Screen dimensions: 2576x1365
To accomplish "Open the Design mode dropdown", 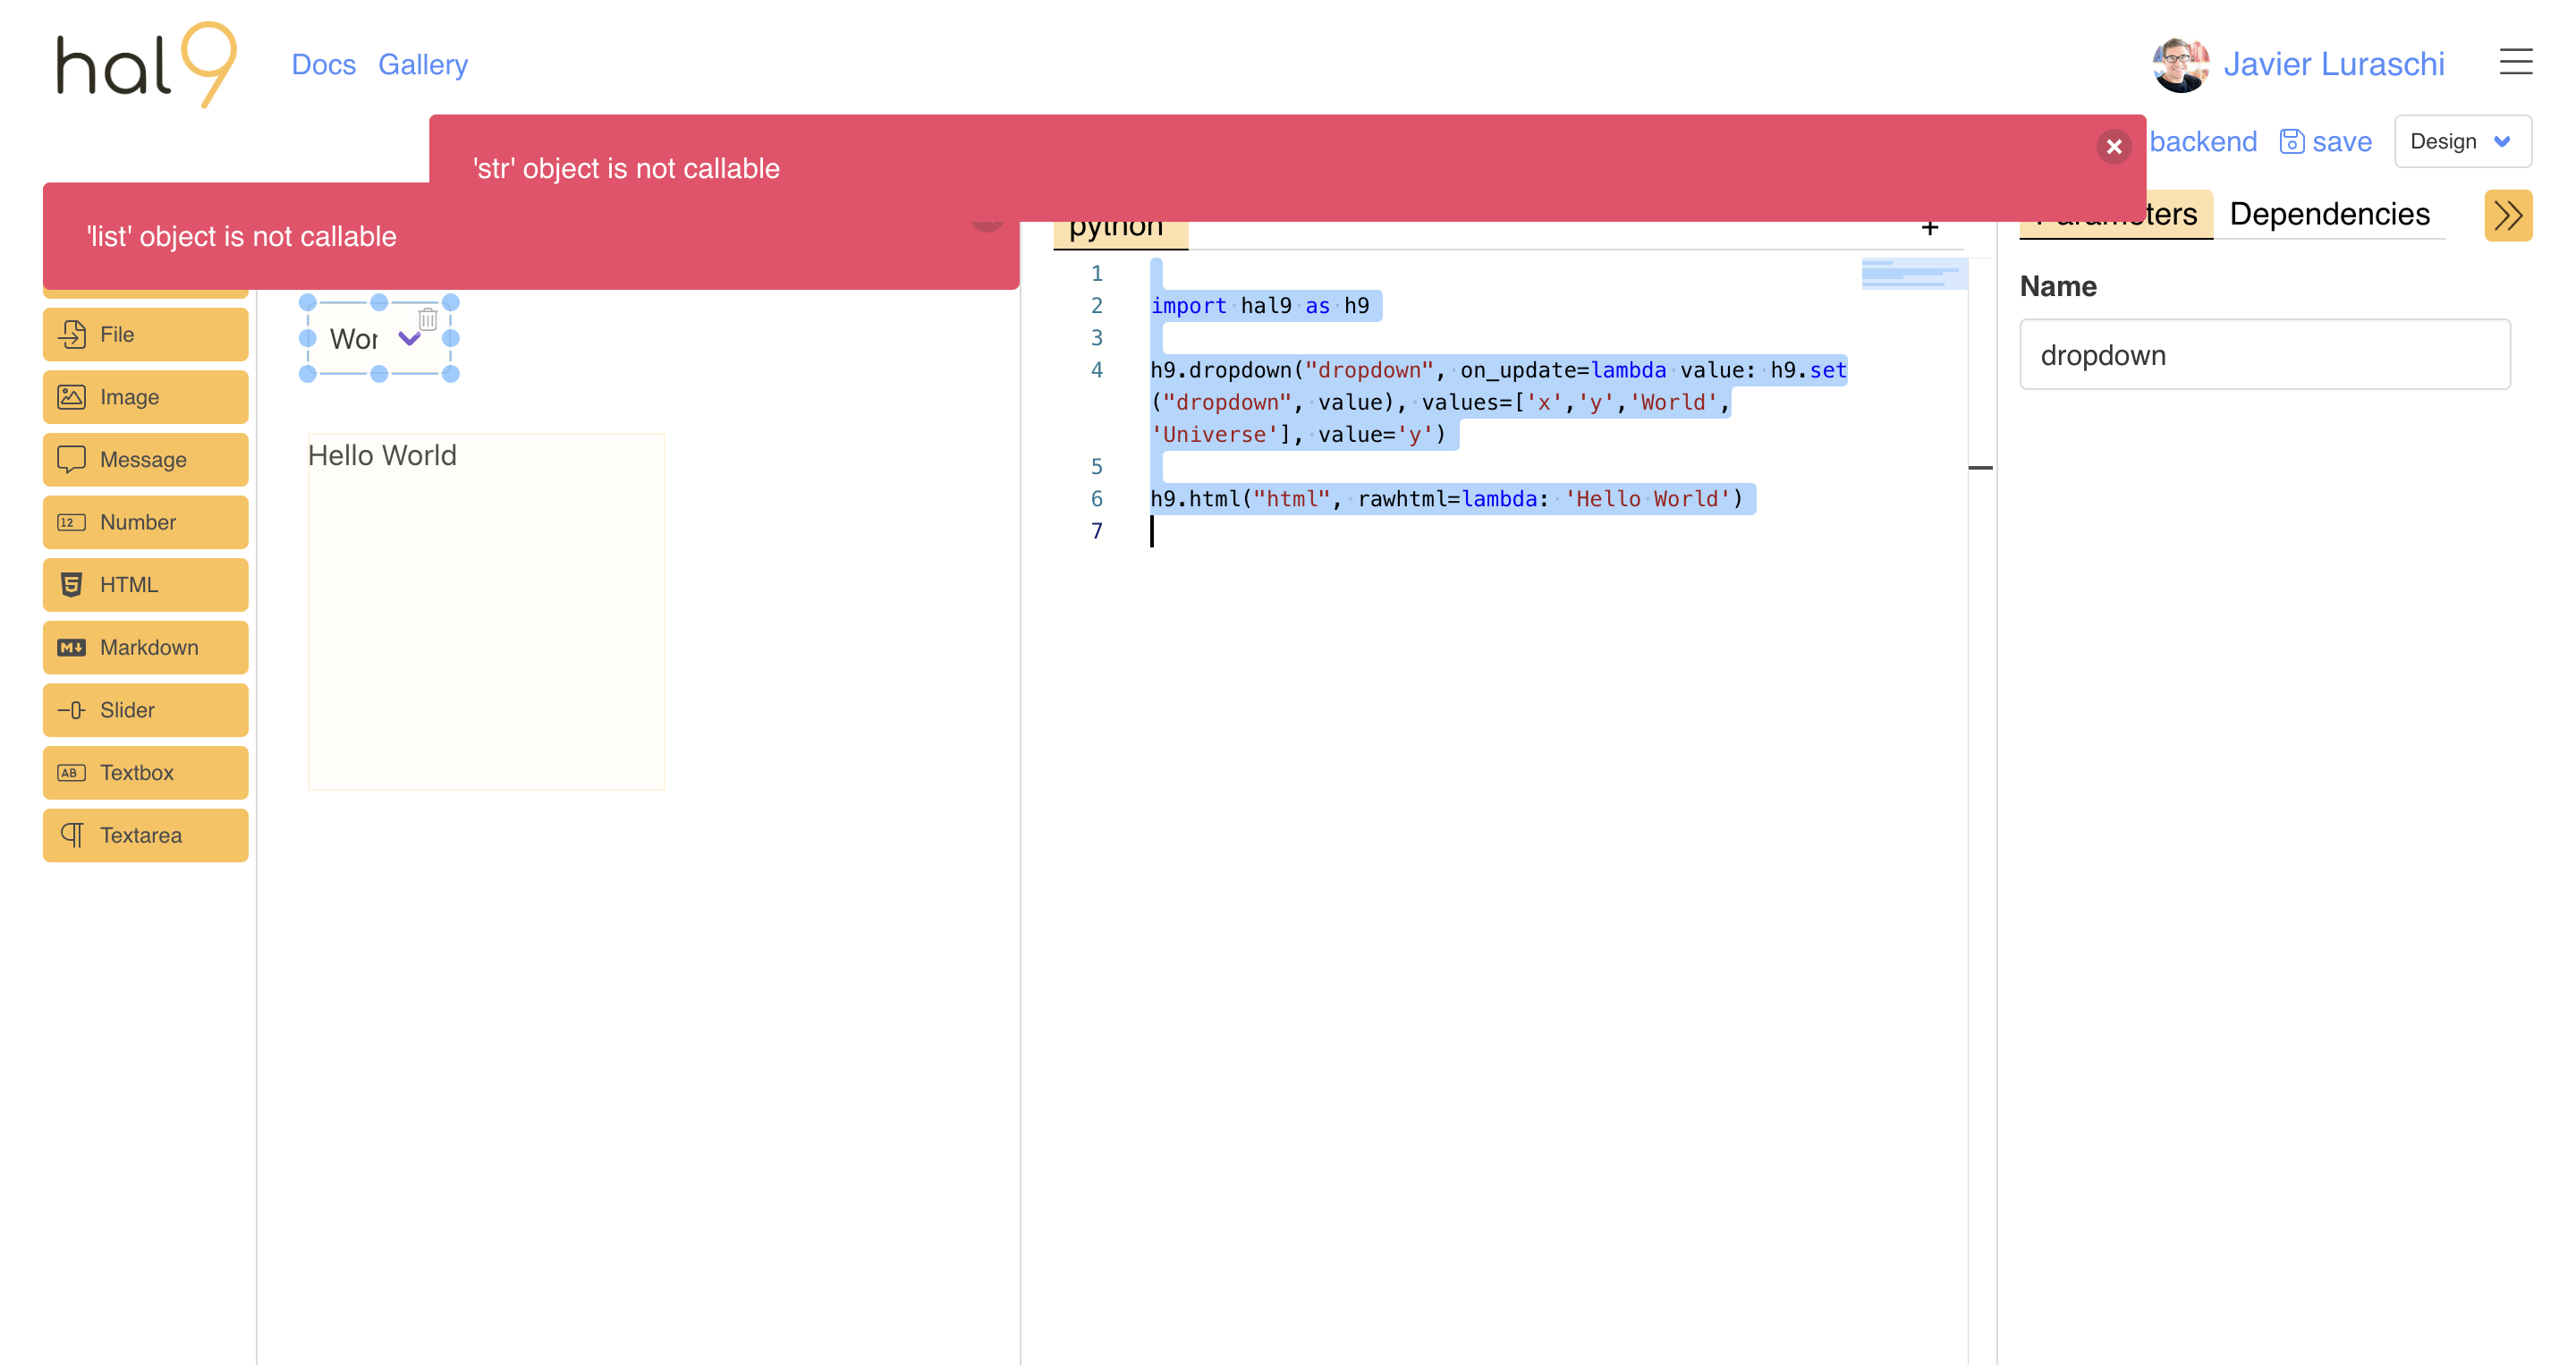I will point(2462,141).
